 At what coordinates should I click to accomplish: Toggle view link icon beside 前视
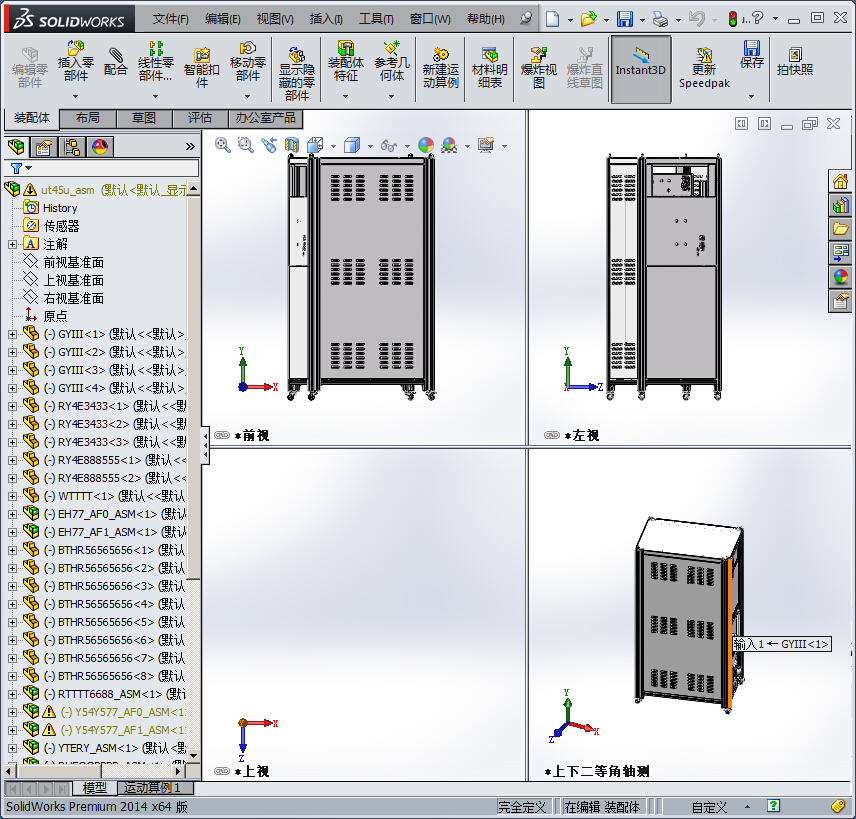[x=221, y=435]
